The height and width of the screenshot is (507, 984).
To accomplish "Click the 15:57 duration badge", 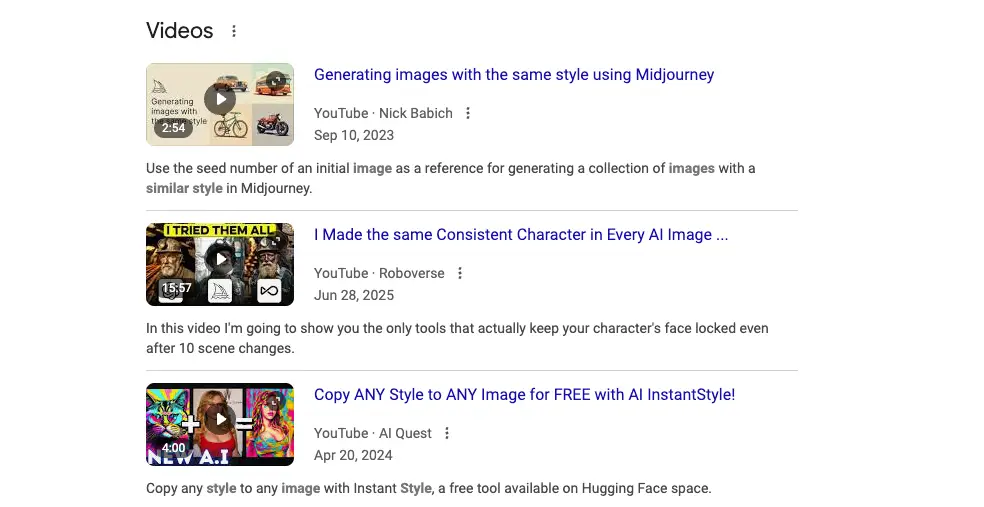I will point(177,288).
